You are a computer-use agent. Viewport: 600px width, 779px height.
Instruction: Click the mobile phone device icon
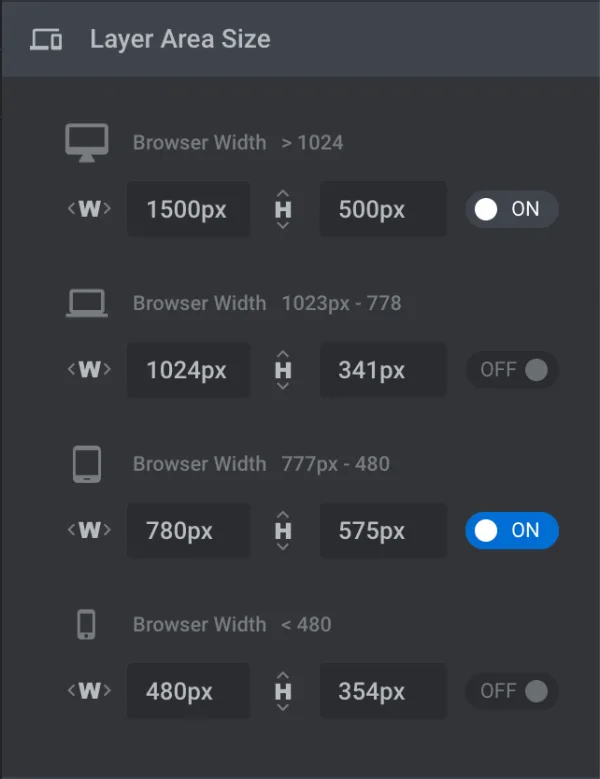click(x=86, y=625)
